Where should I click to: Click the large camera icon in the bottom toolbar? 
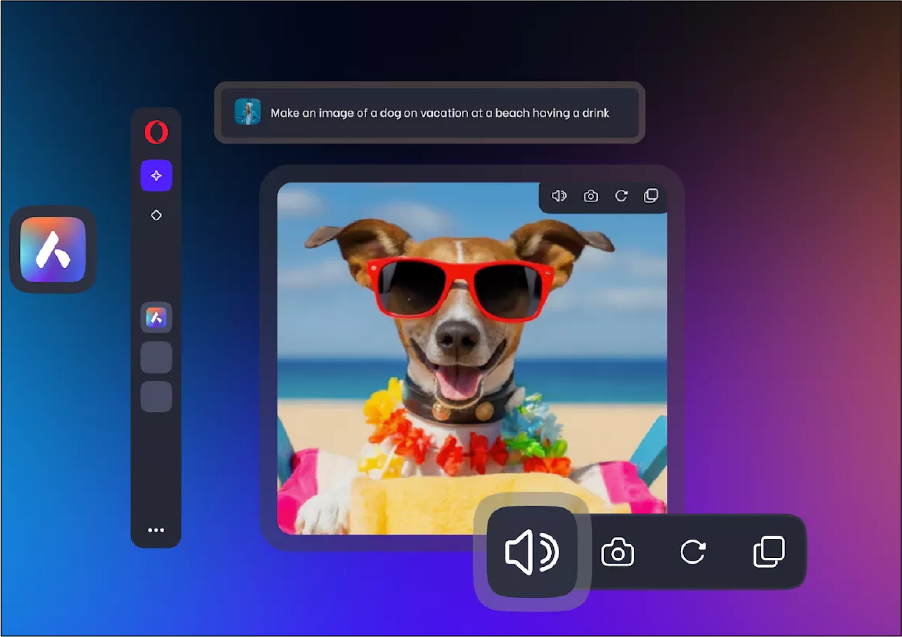coord(617,552)
